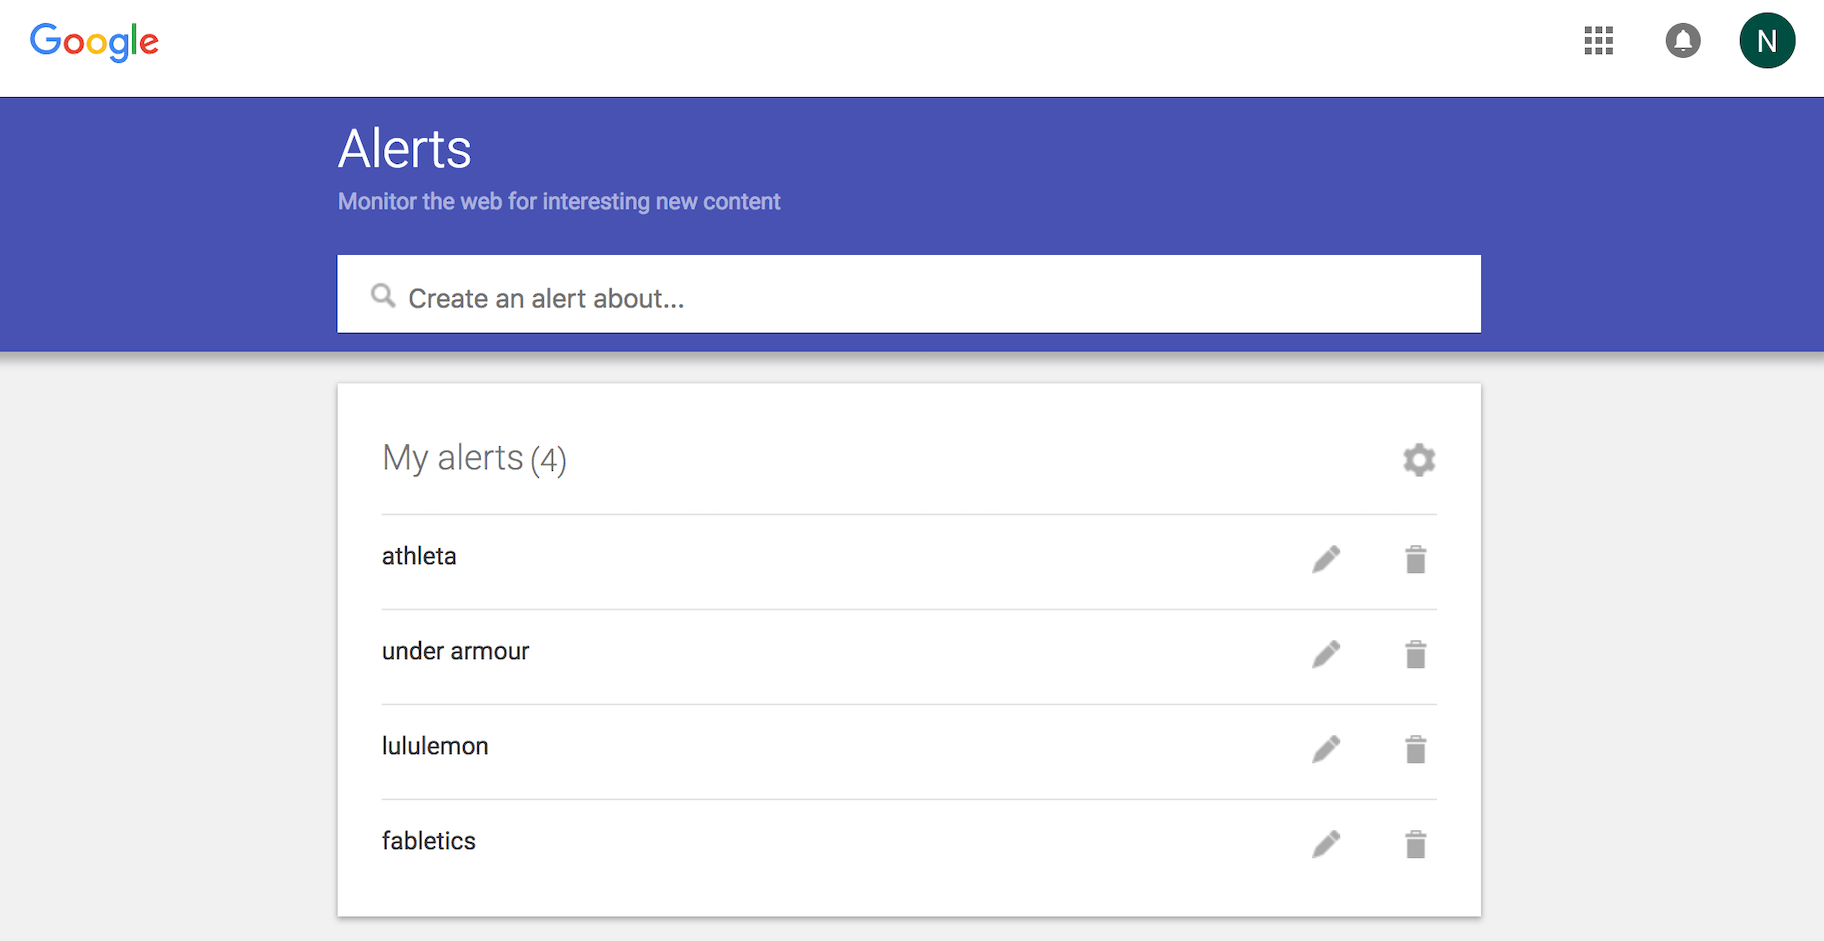Image resolution: width=1824 pixels, height=941 pixels.
Task: Click the My alerts (4) heading
Action: pos(474,458)
